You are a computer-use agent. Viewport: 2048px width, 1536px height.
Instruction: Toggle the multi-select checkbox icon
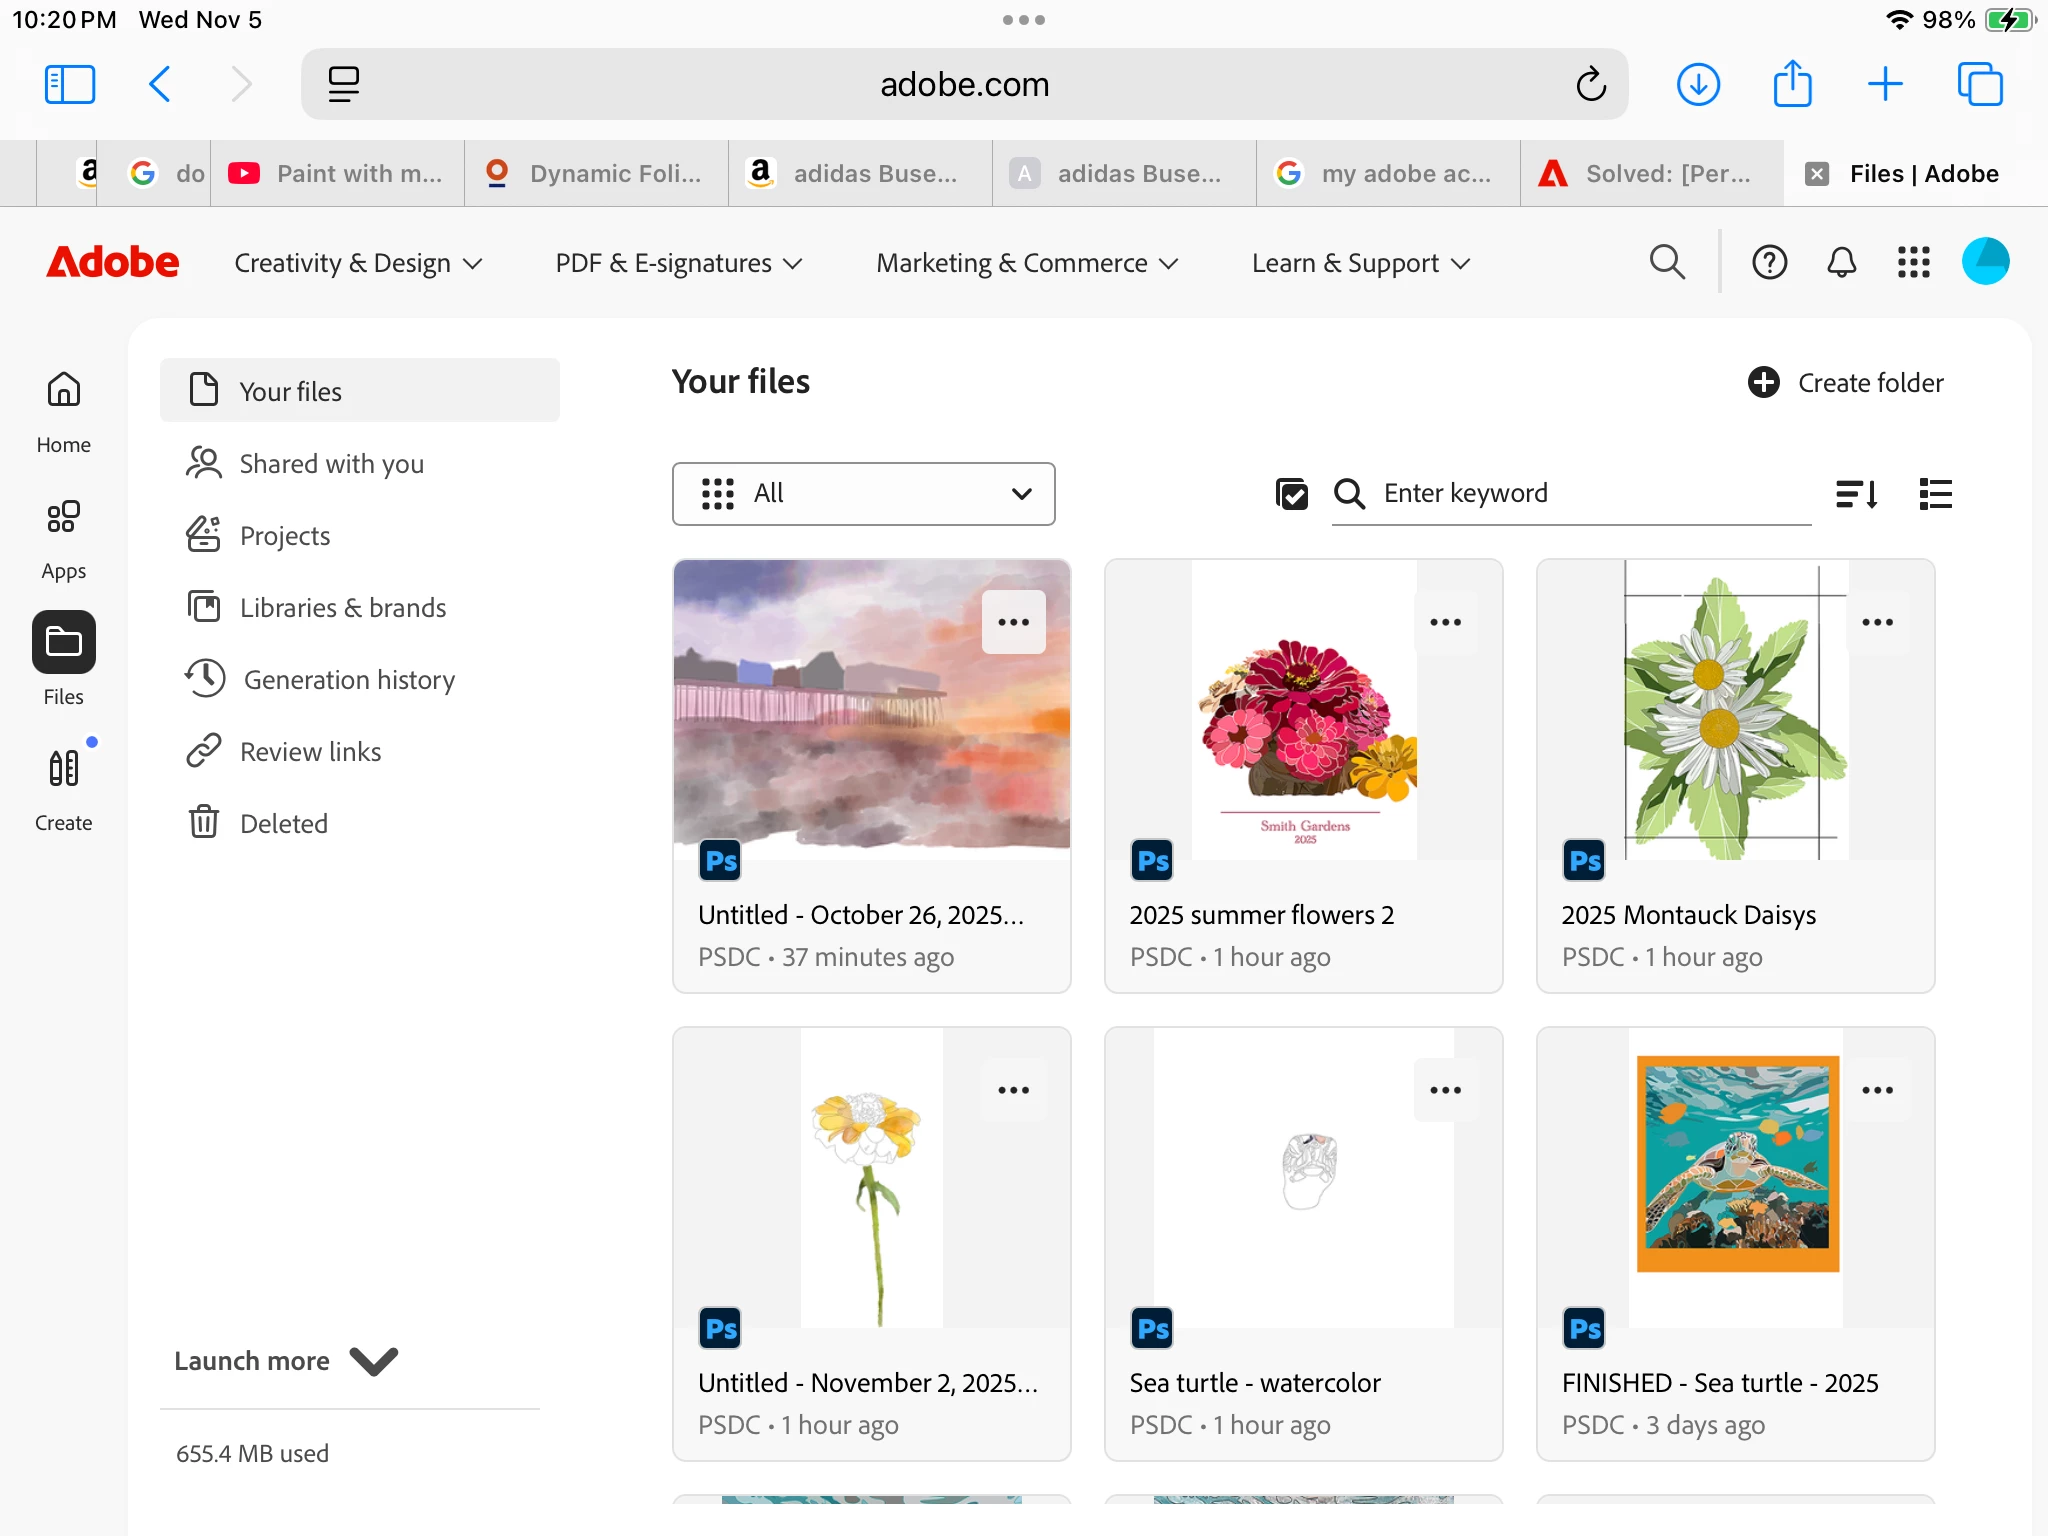(x=1291, y=493)
